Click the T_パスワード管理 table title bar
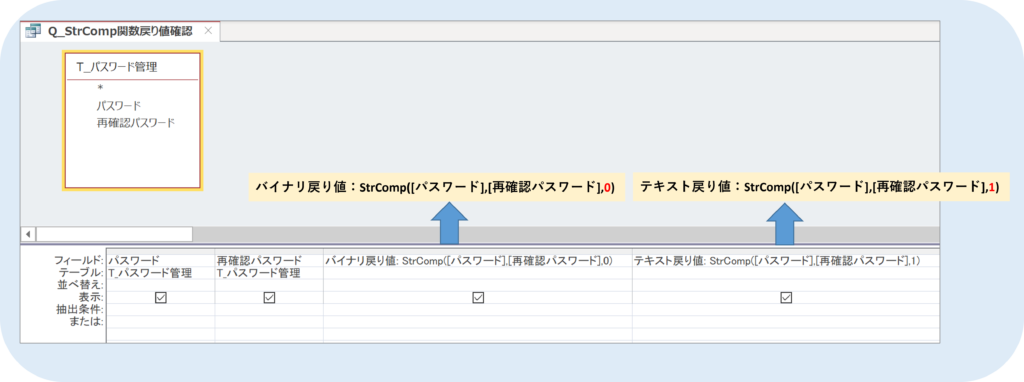This screenshot has height=382, width=1024. (132, 67)
